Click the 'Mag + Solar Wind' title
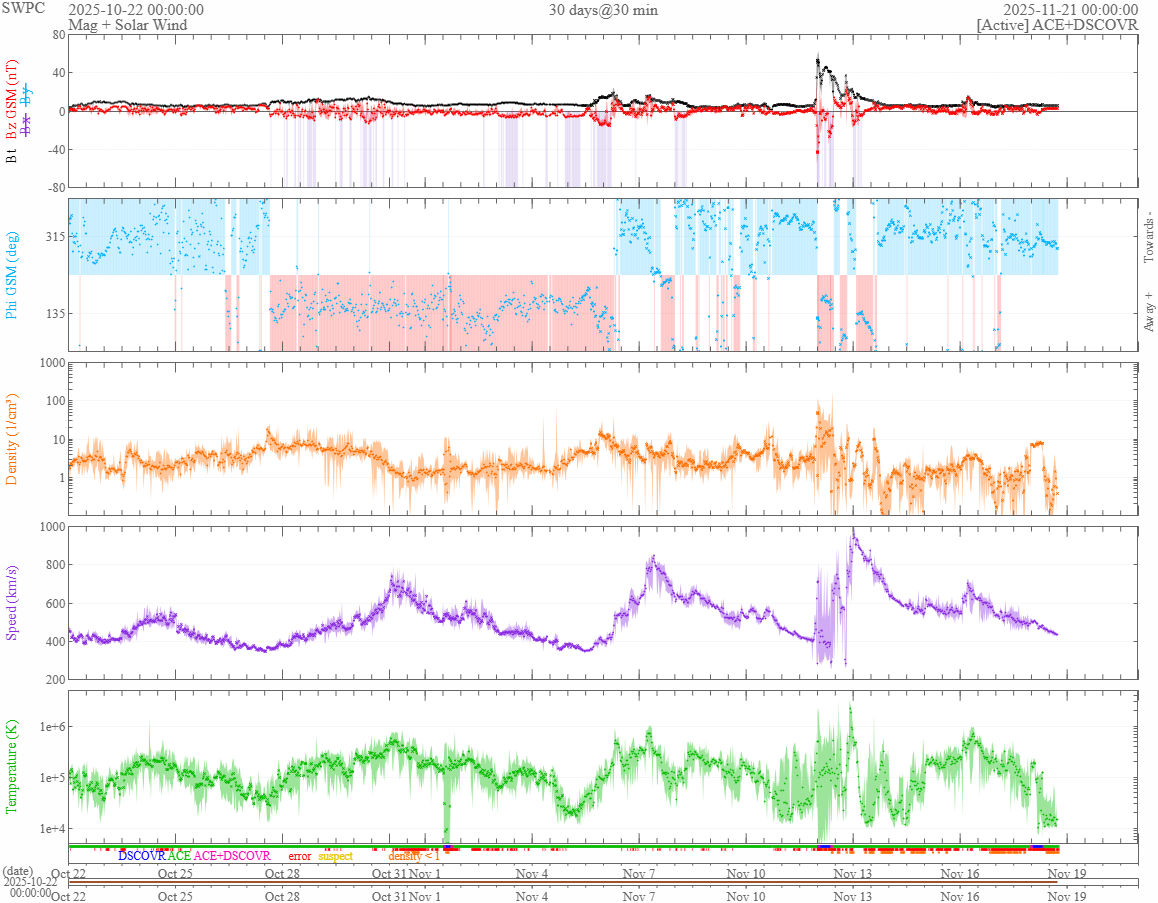 click(128, 24)
